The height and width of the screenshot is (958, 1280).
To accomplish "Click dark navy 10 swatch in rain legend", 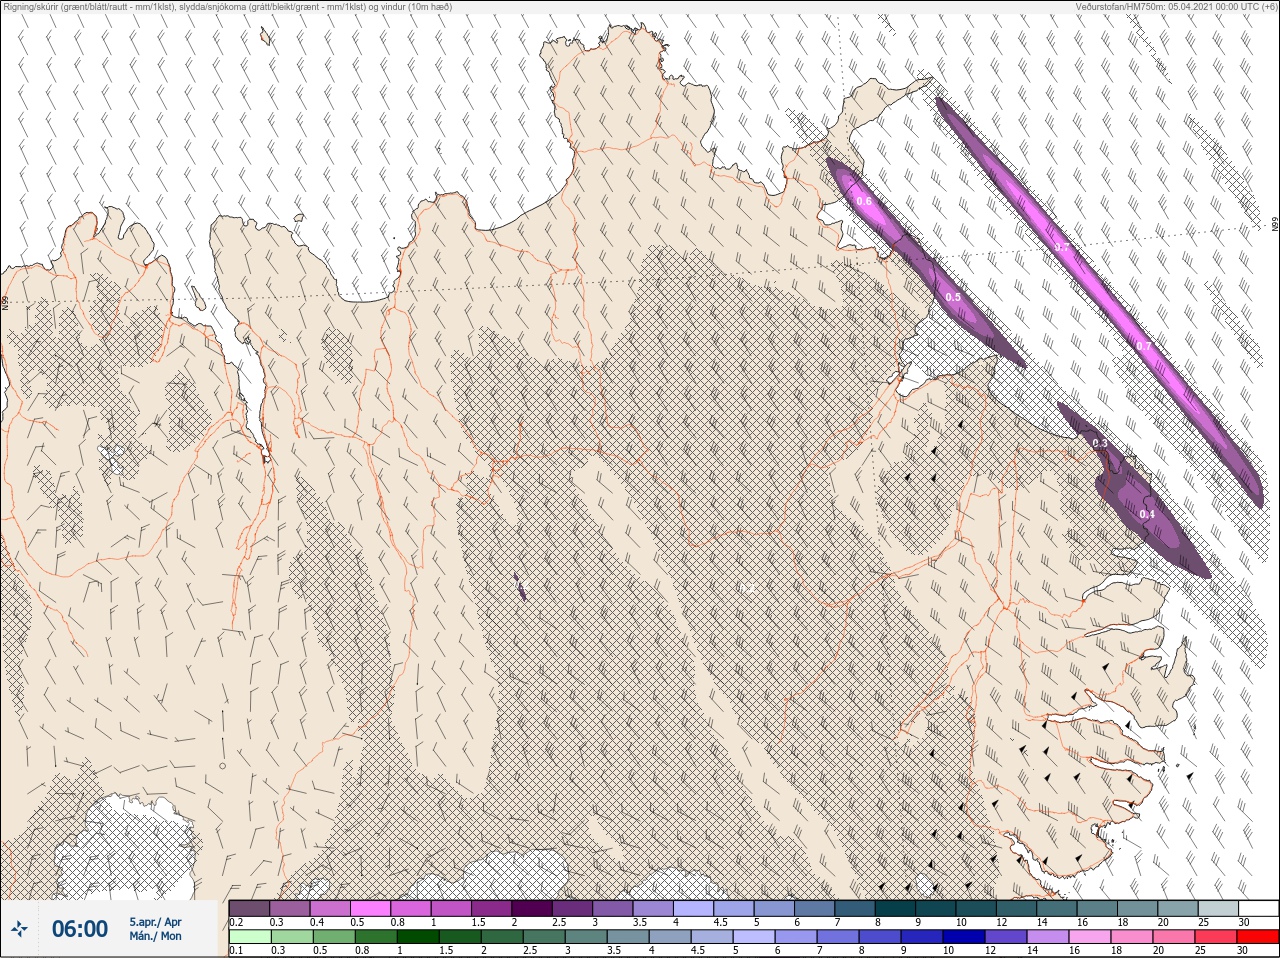I will coord(964,937).
